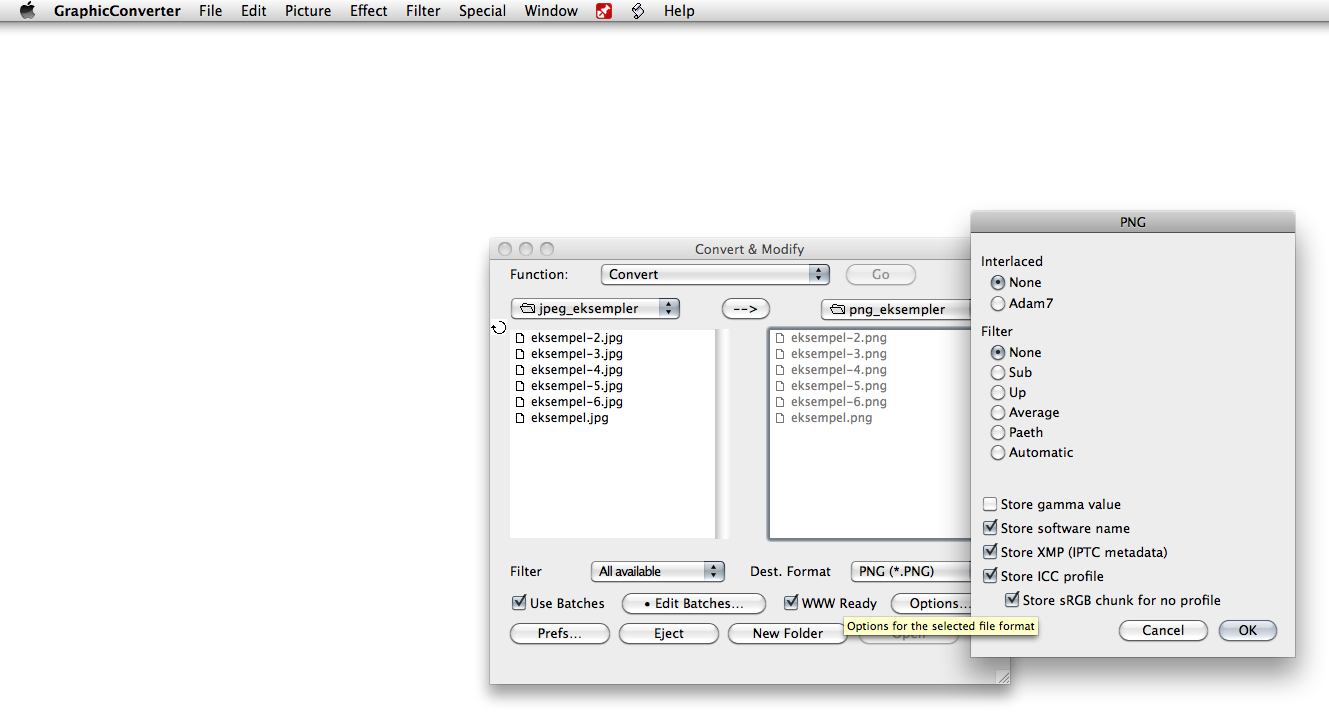Click the Options... button
This screenshot has height=726, width=1329.
[x=931, y=604]
